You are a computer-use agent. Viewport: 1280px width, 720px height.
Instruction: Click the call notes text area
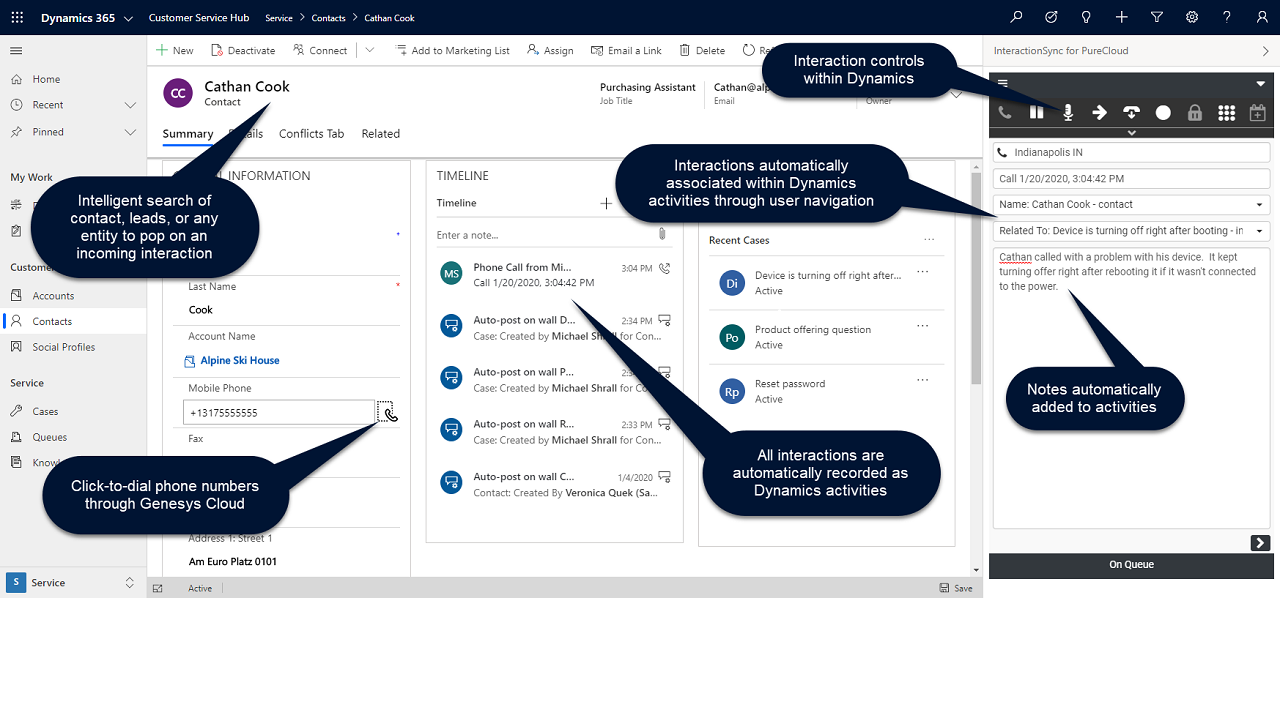(x=1131, y=388)
